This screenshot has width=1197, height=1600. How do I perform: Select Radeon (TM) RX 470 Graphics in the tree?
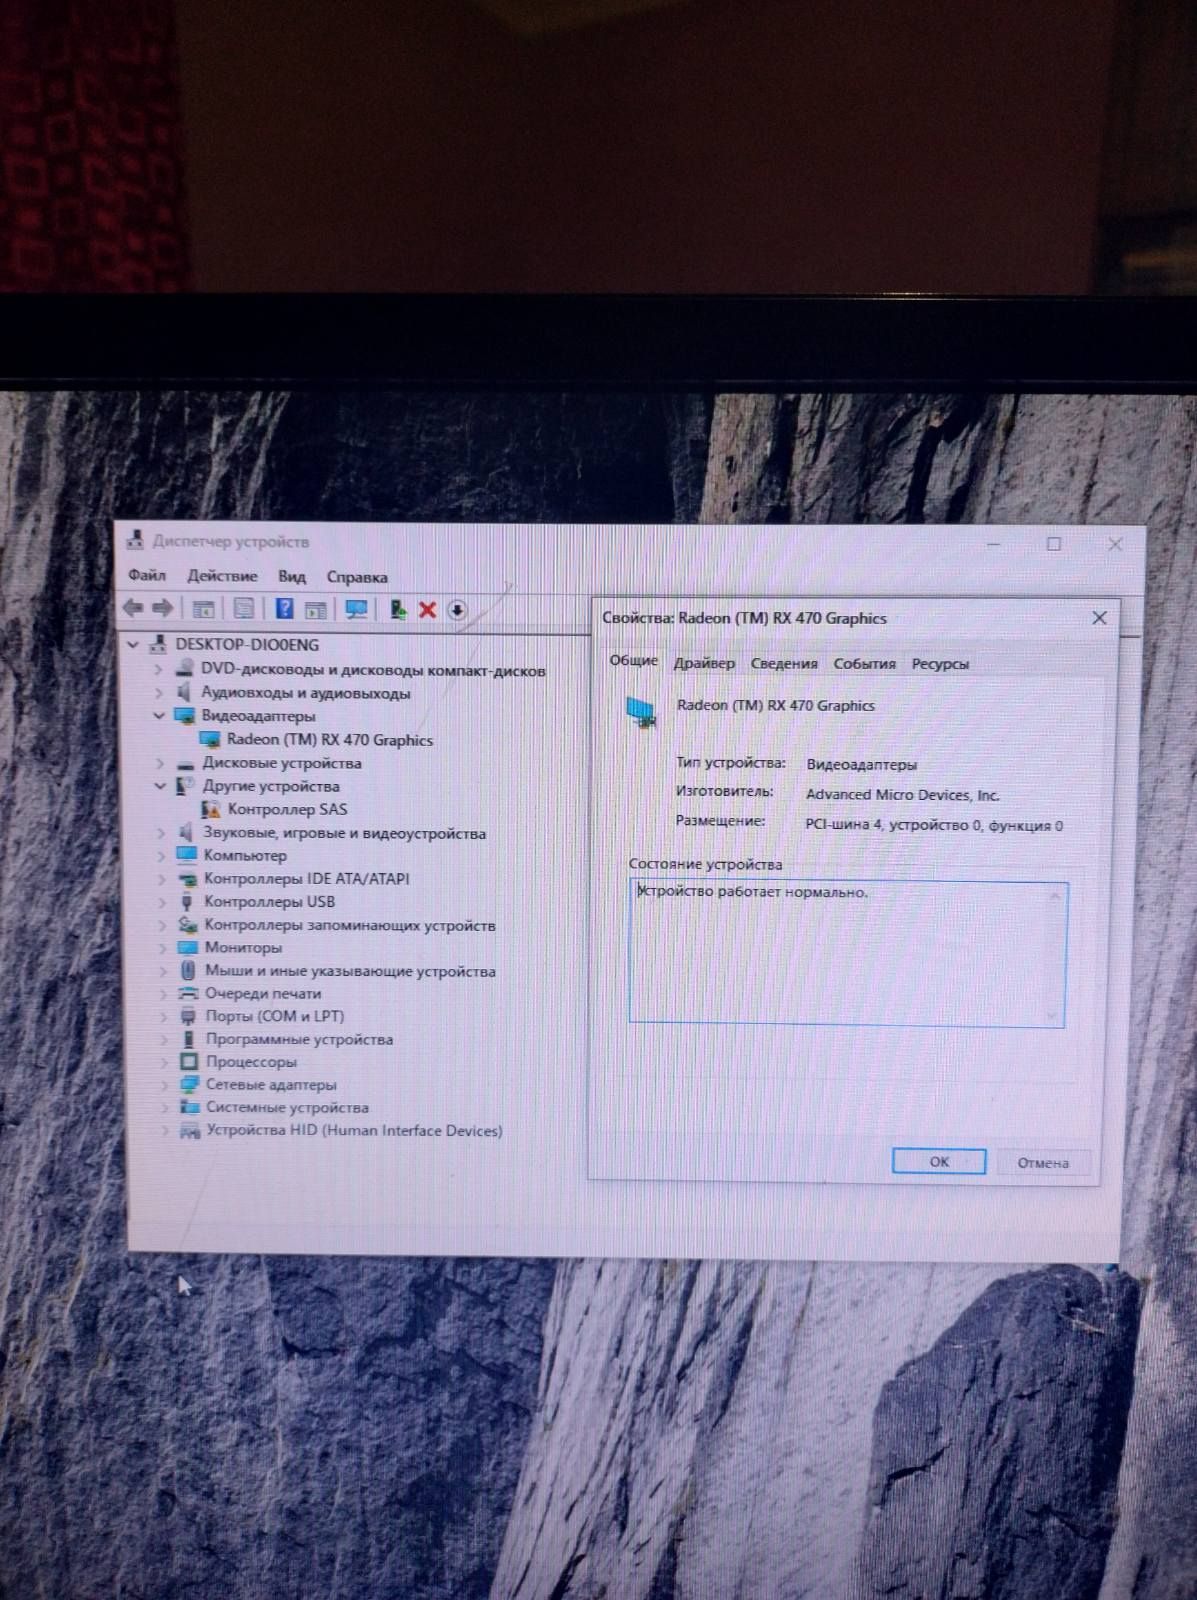click(330, 740)
